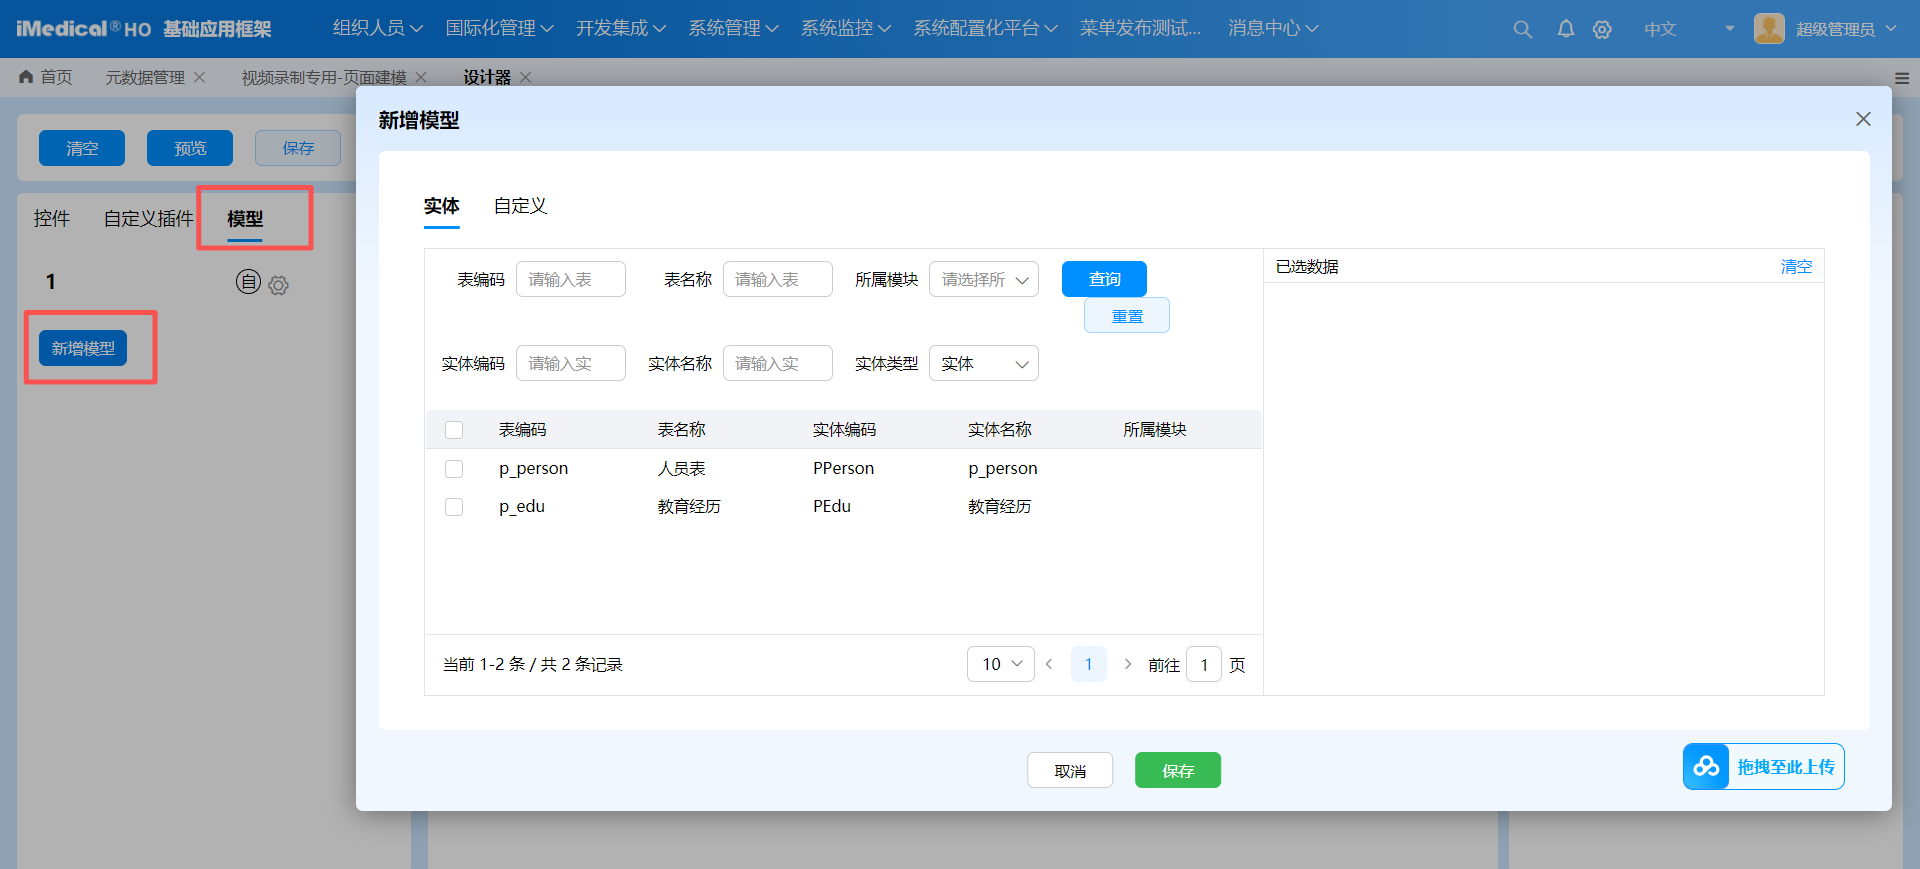Open the notification bell icon
This screenshot has height=869, width=1920.
(x=1566, y=29)
